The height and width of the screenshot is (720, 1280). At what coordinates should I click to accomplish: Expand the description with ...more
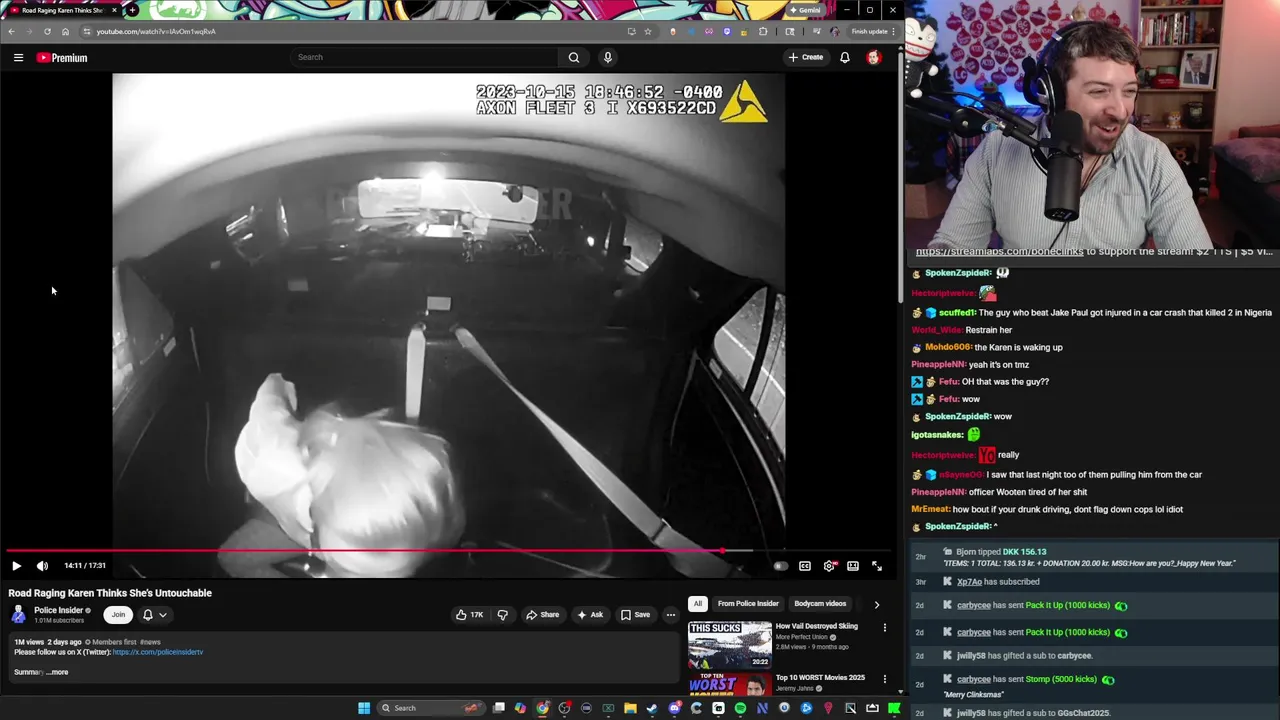pyautogui.click(x=58, y=672)
